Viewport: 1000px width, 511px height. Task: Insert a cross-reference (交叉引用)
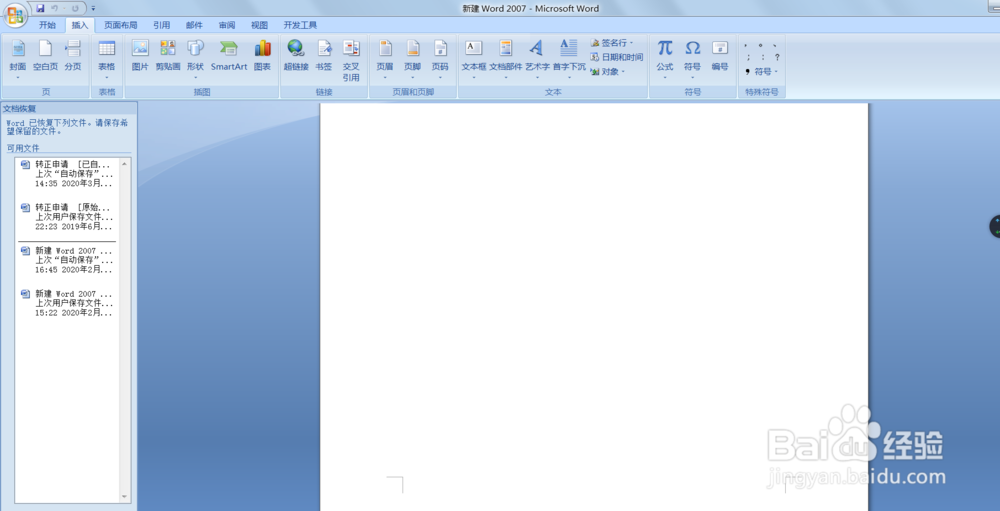351,61
